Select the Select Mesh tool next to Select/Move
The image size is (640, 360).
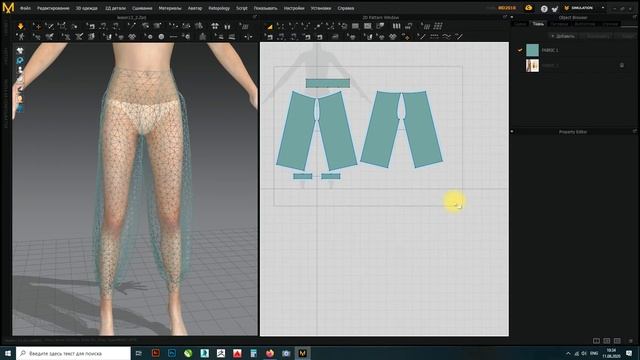coord(49,26)
